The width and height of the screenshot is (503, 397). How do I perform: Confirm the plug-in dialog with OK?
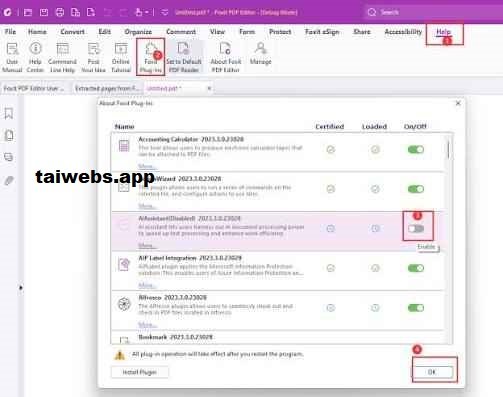click(x=432, y=372)
